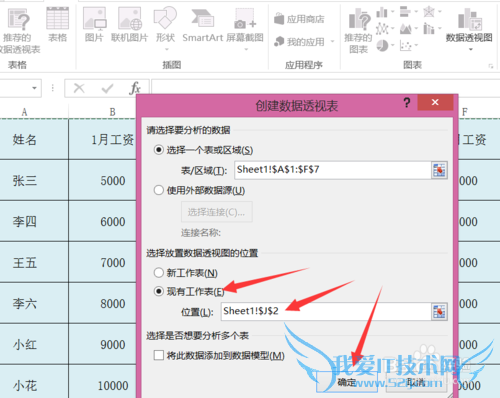Click the cell with value 10000
This screenshot has width=500, height=398.
coord(102,382)
